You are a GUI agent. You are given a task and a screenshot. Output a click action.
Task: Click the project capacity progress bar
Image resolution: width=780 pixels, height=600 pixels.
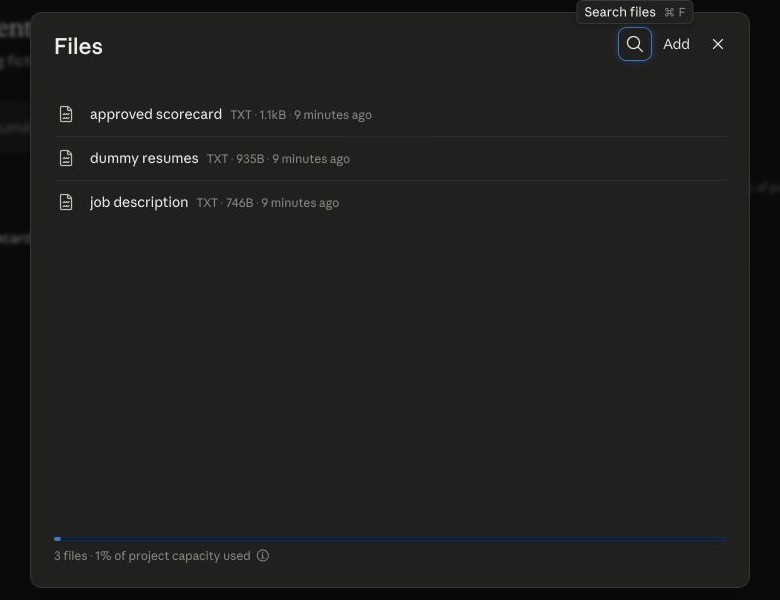pos(390,539)
